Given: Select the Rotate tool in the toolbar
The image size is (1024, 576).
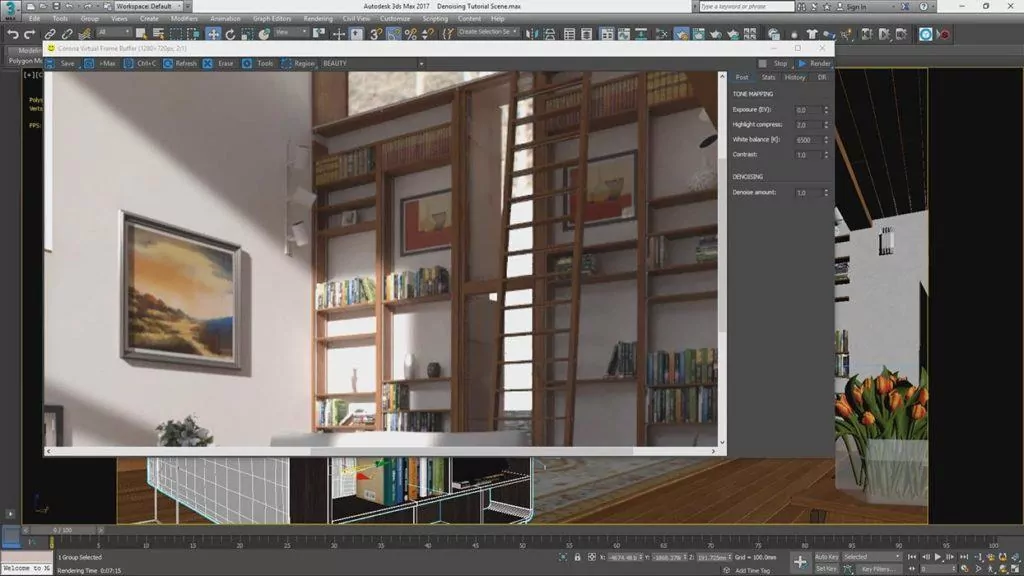Looking at the screenshot, I should [x=230, y=34].
